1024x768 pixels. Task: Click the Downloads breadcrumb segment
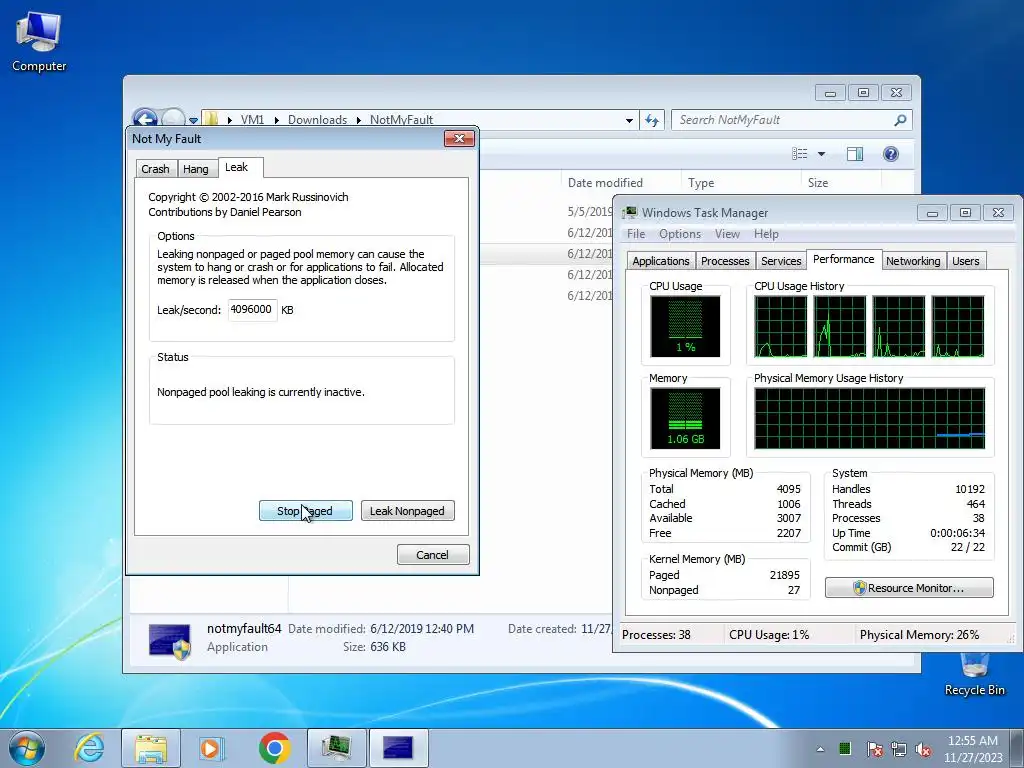(x=317, y=120)
